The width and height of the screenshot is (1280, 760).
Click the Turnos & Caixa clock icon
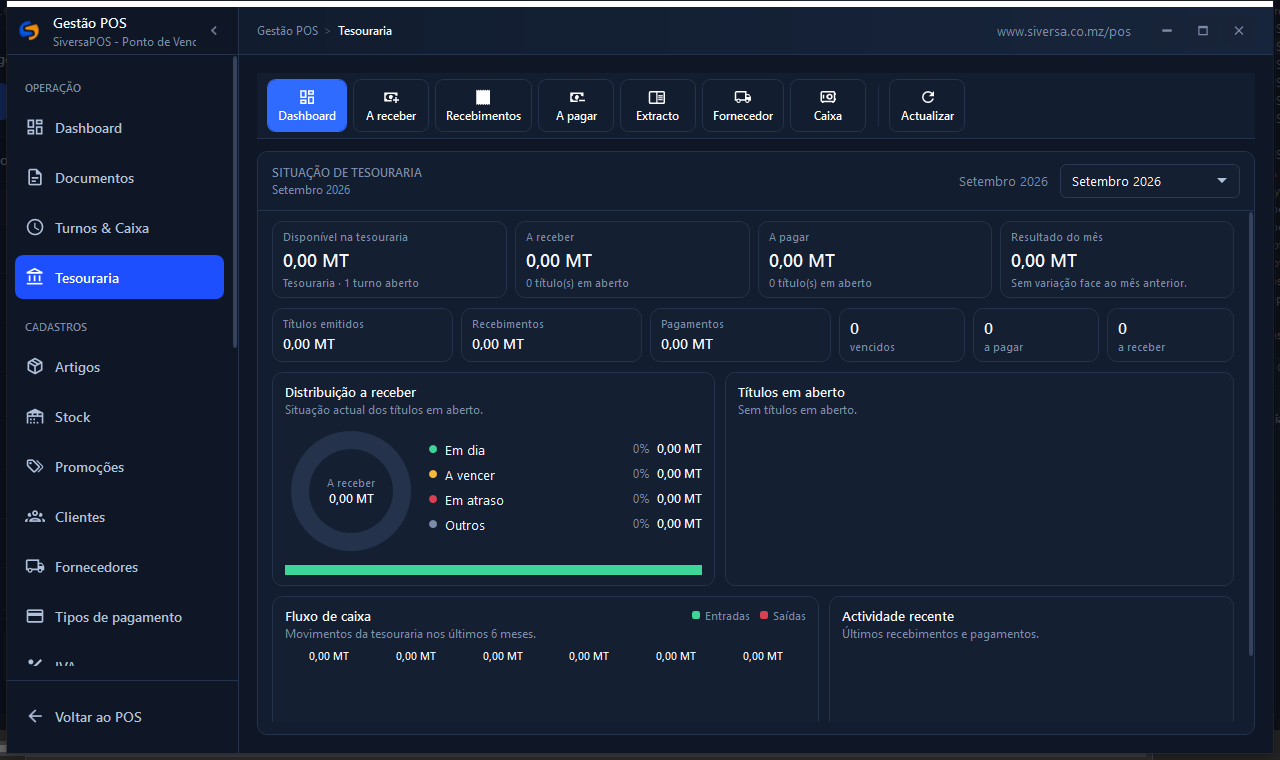(x=35, y=228)
